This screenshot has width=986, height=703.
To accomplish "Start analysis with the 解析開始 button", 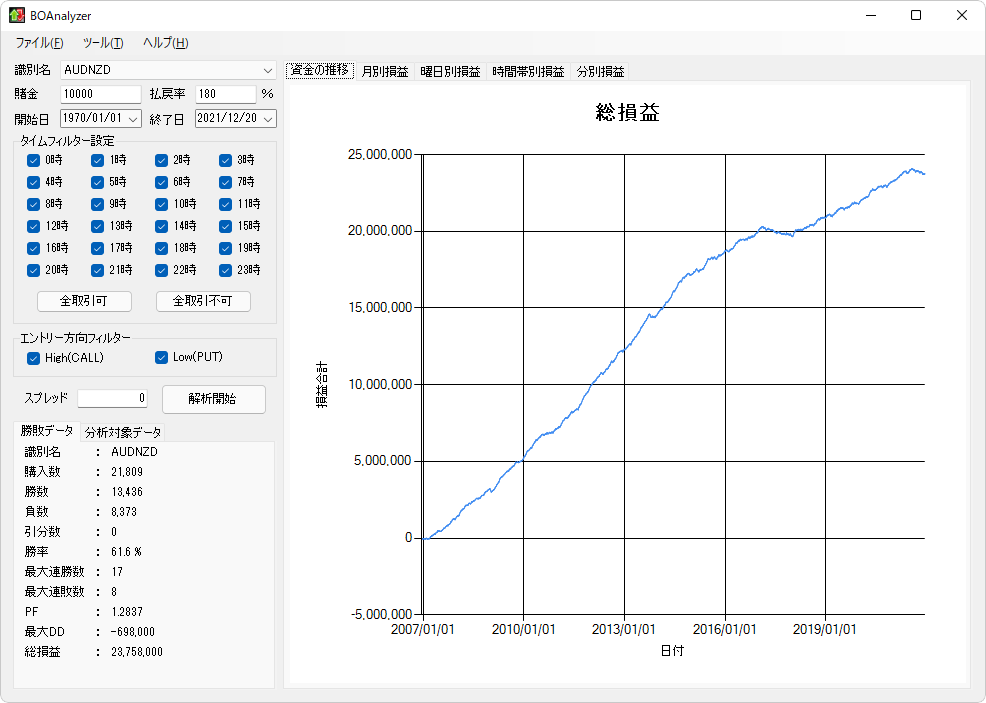I will point(214,399).
